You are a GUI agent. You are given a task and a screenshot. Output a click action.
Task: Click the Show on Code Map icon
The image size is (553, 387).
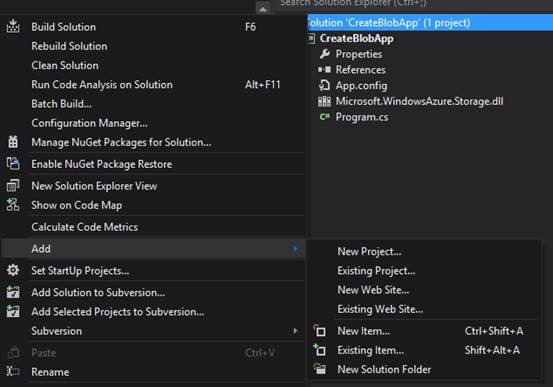coord(13,205)
